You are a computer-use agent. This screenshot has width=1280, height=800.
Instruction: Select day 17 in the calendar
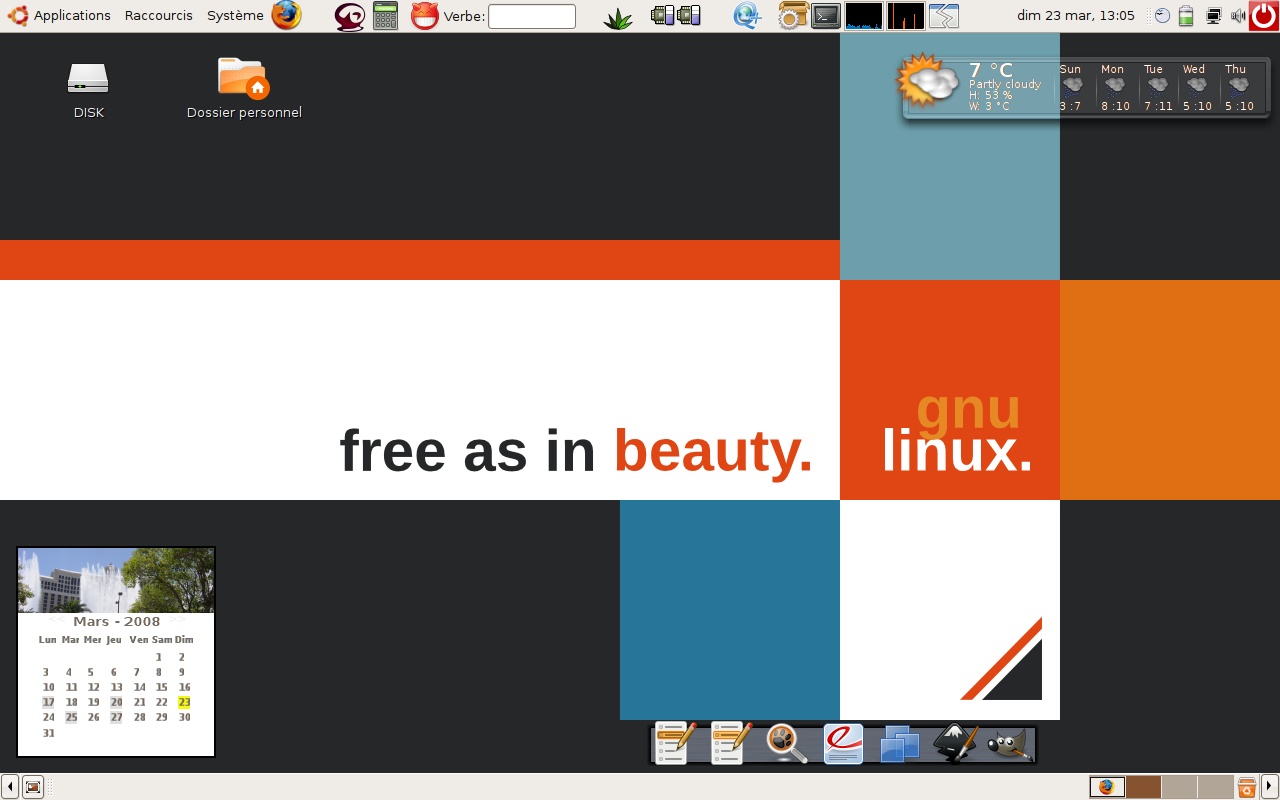coord(48,702)
